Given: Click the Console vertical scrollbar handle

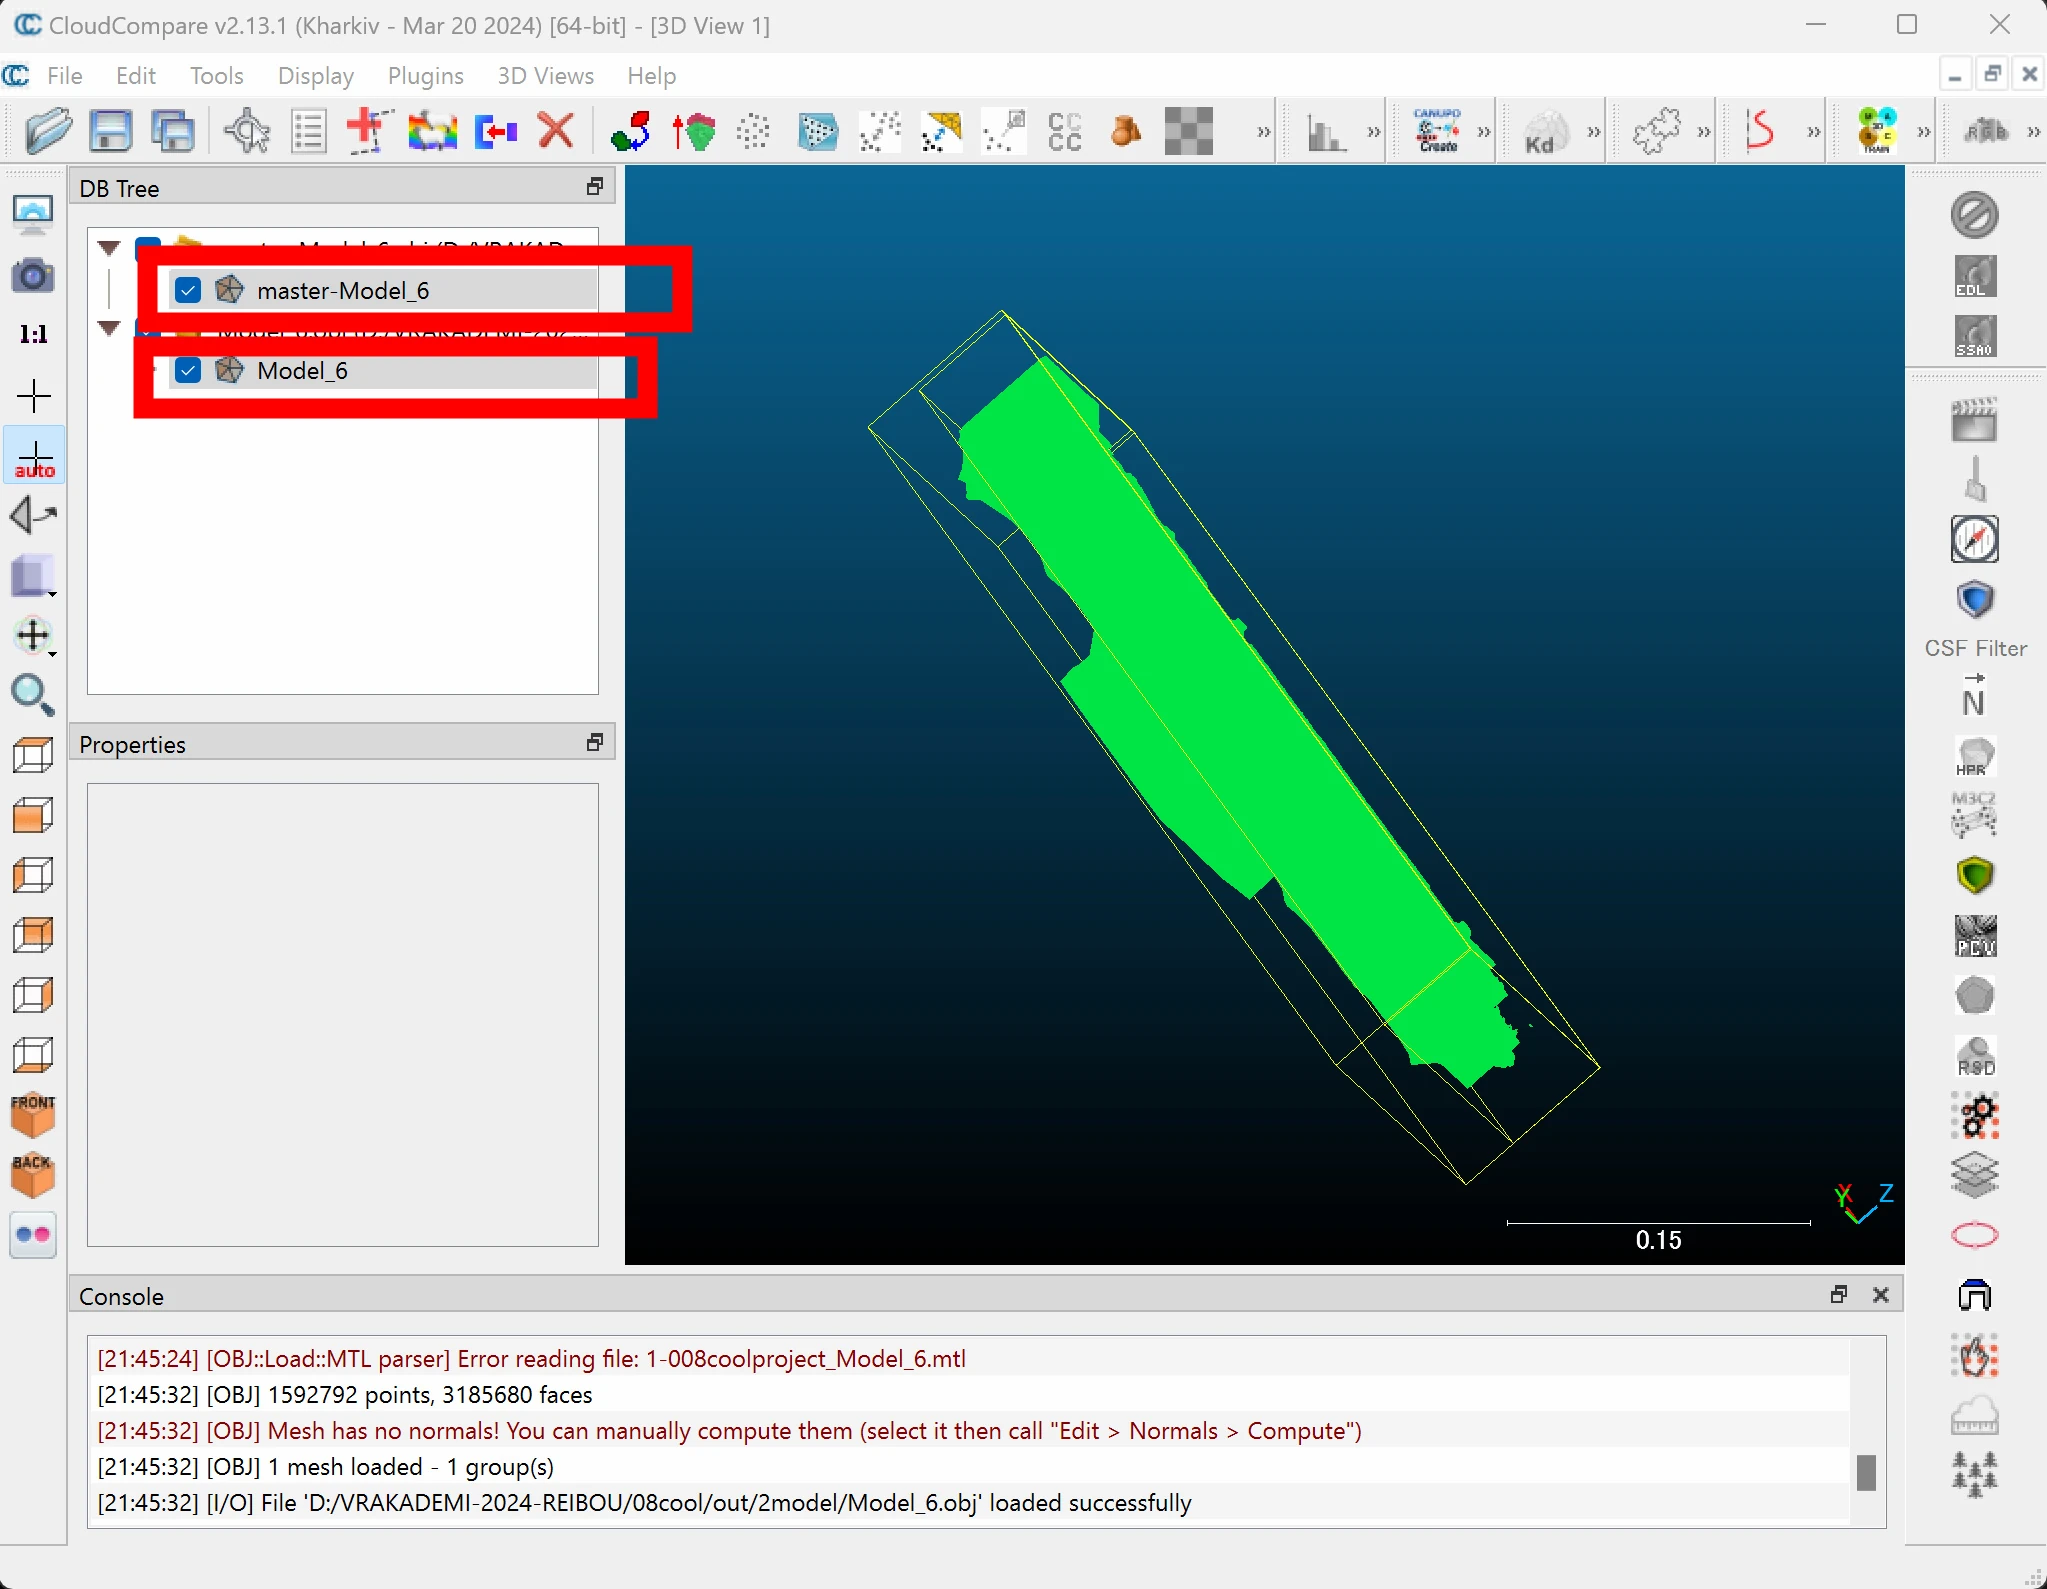Looking at the screenshot, I should pyautogui.click(x=1865, y=1472).
